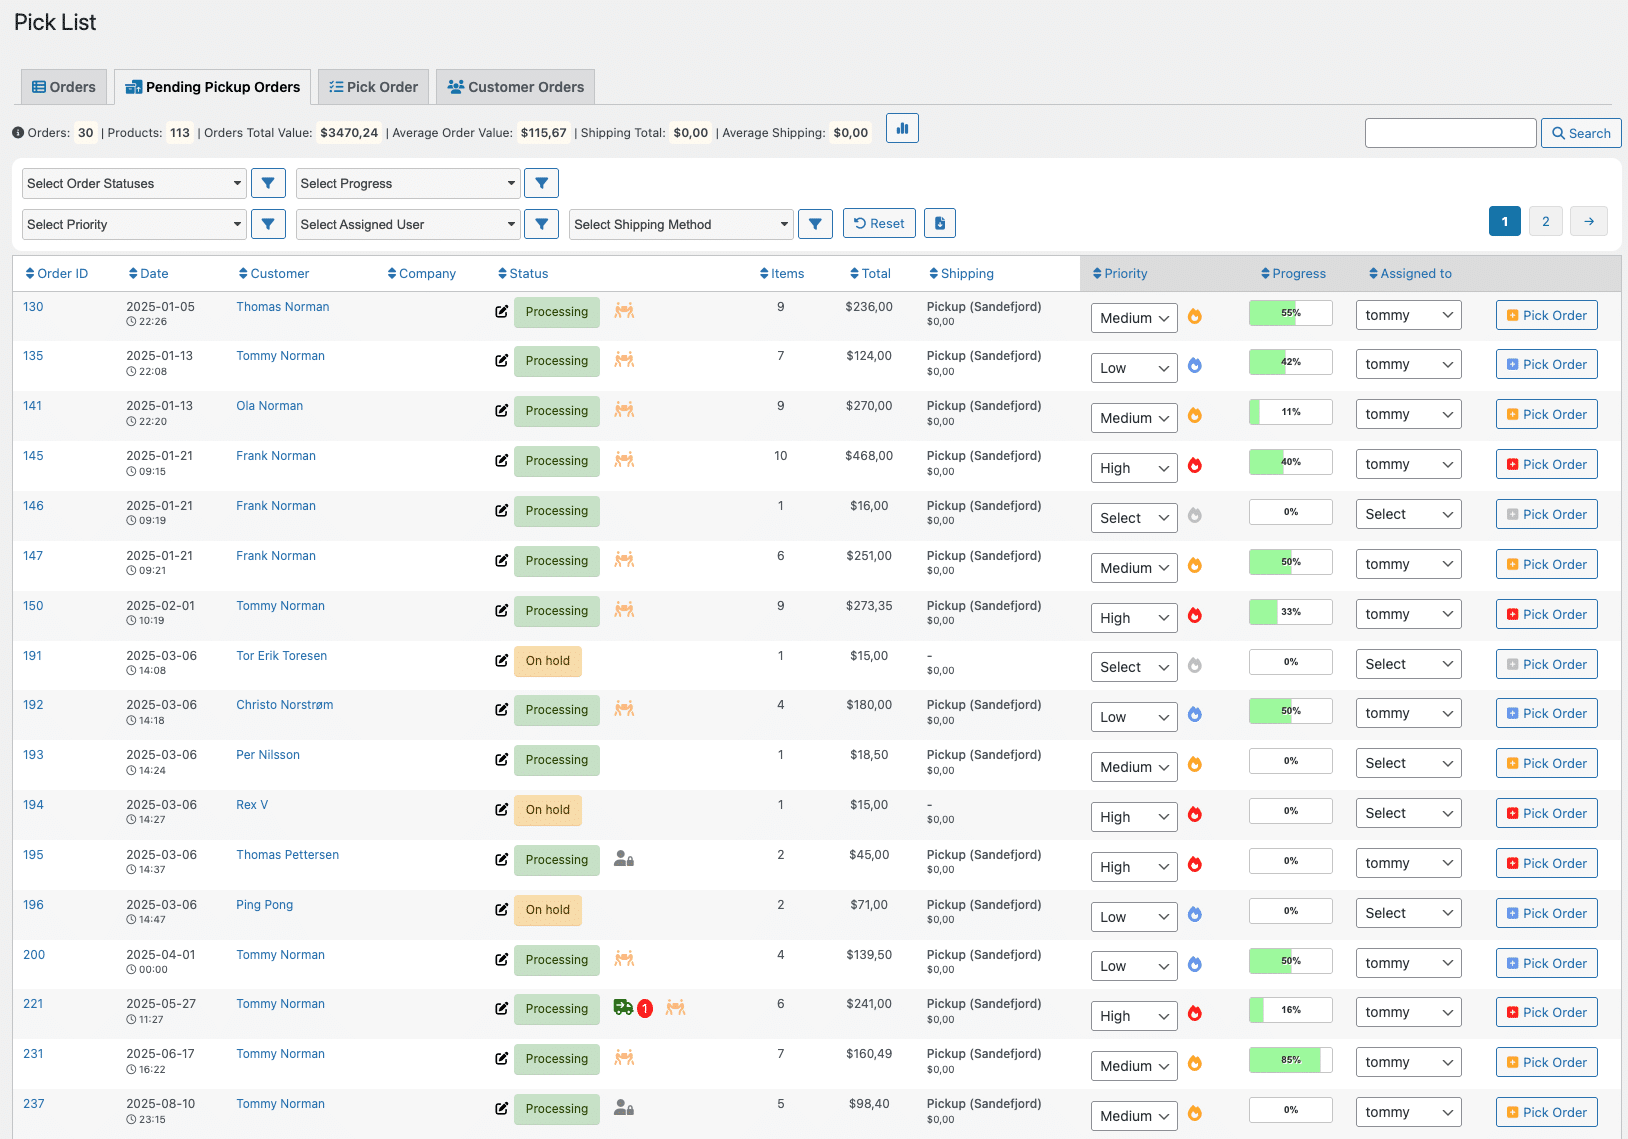This screenshot has height=1139, width=1628.
Task: Click the export file icon beside Reset
Action: tap(939, 224)
